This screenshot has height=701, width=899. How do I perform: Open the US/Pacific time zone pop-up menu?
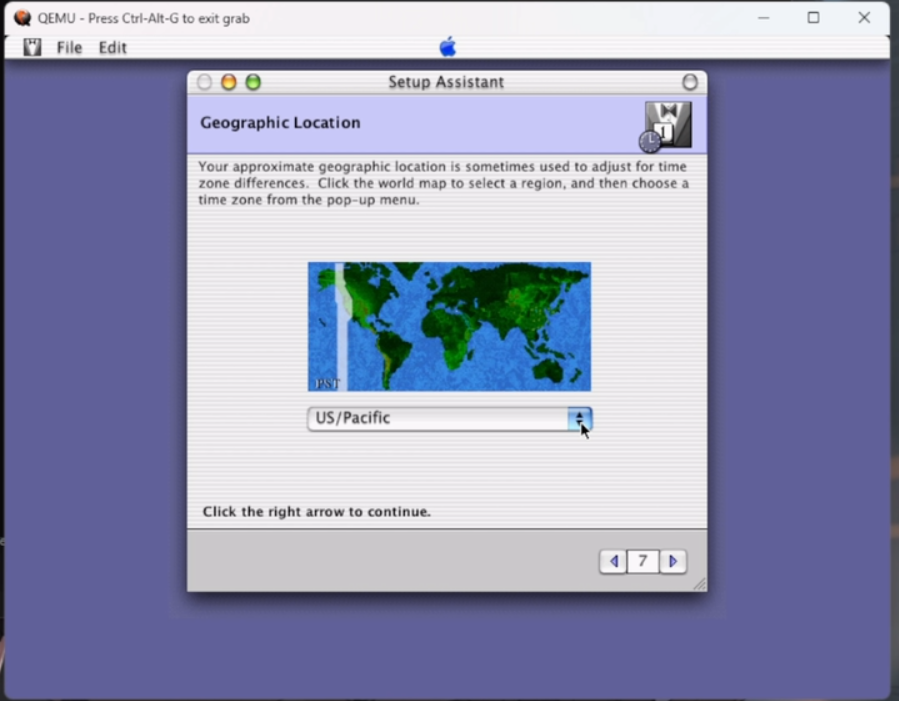[x=438, y=419]
